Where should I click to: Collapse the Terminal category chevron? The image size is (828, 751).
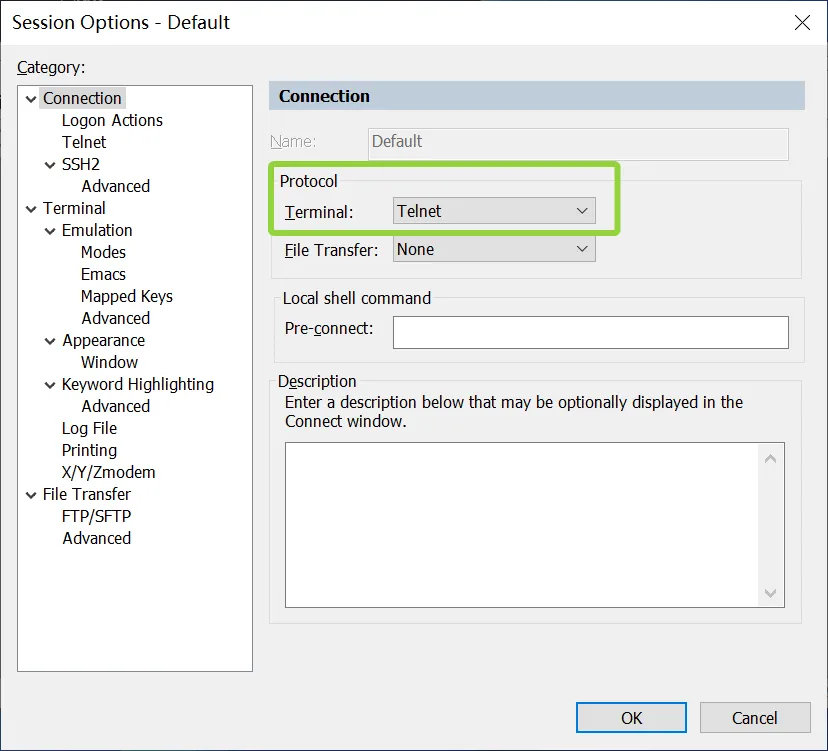(31, 208)
